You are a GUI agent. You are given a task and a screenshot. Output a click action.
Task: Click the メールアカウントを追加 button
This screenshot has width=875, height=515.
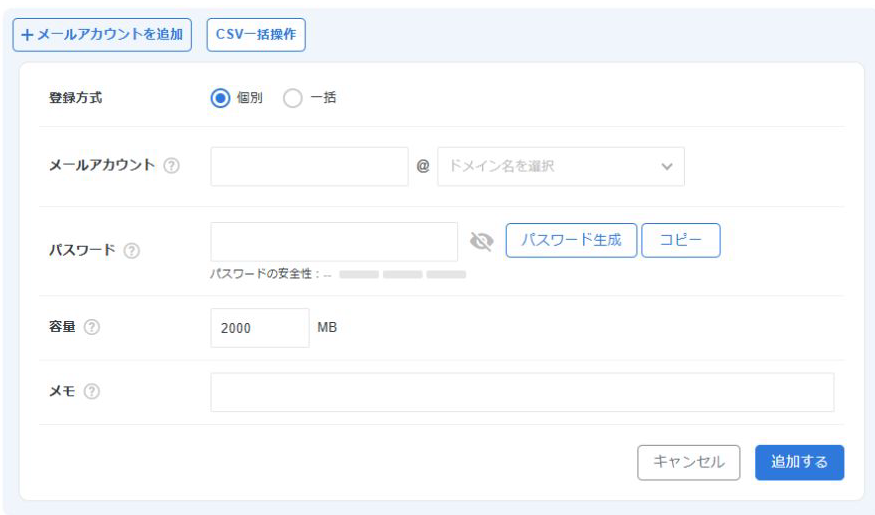(102, 35)
